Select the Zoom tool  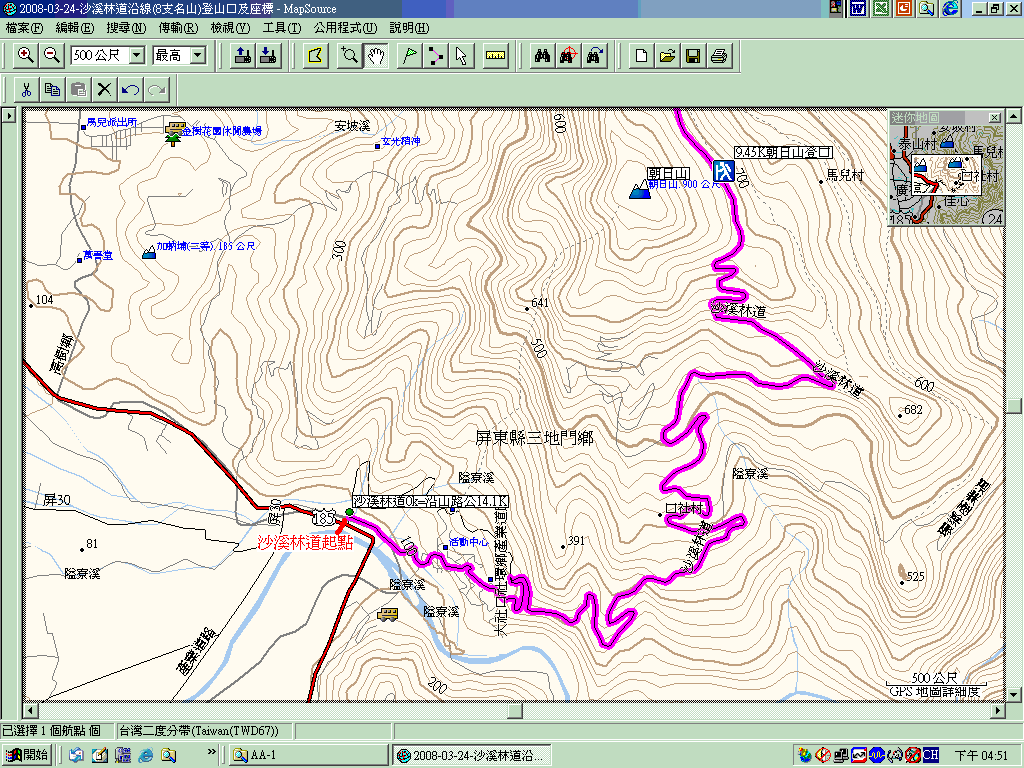349,56
